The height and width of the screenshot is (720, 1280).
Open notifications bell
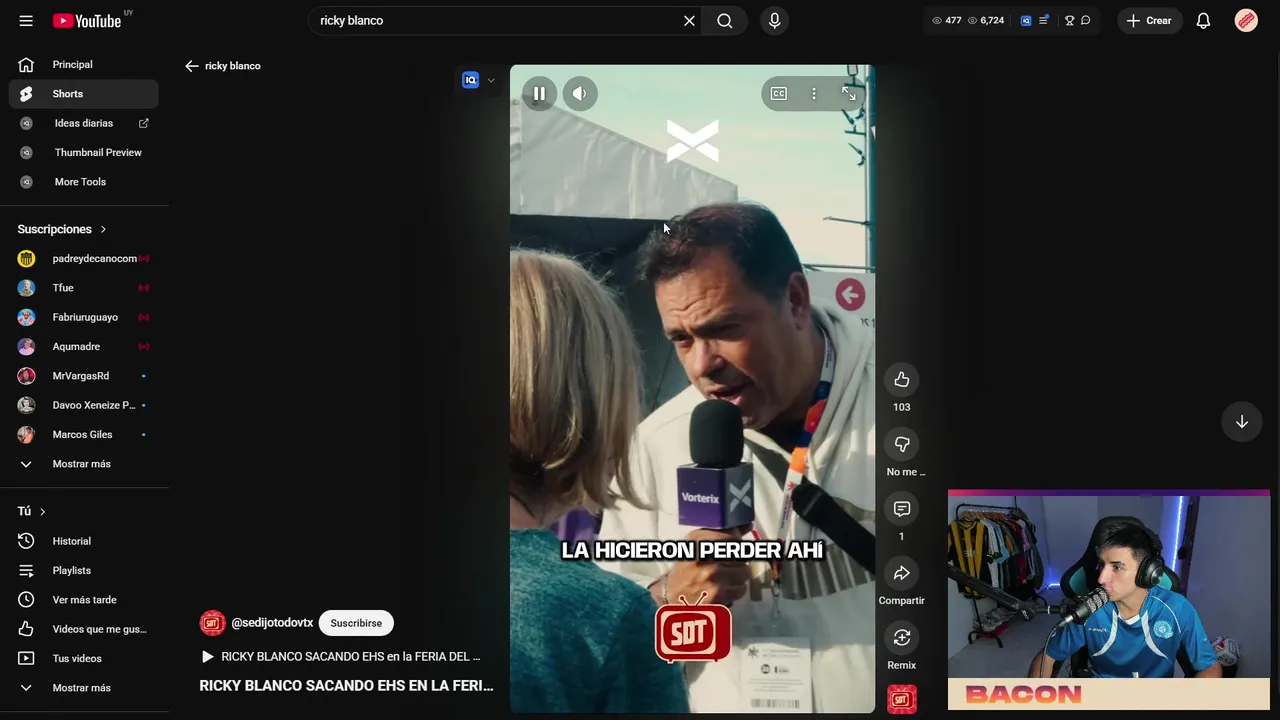pos(1204,20)
